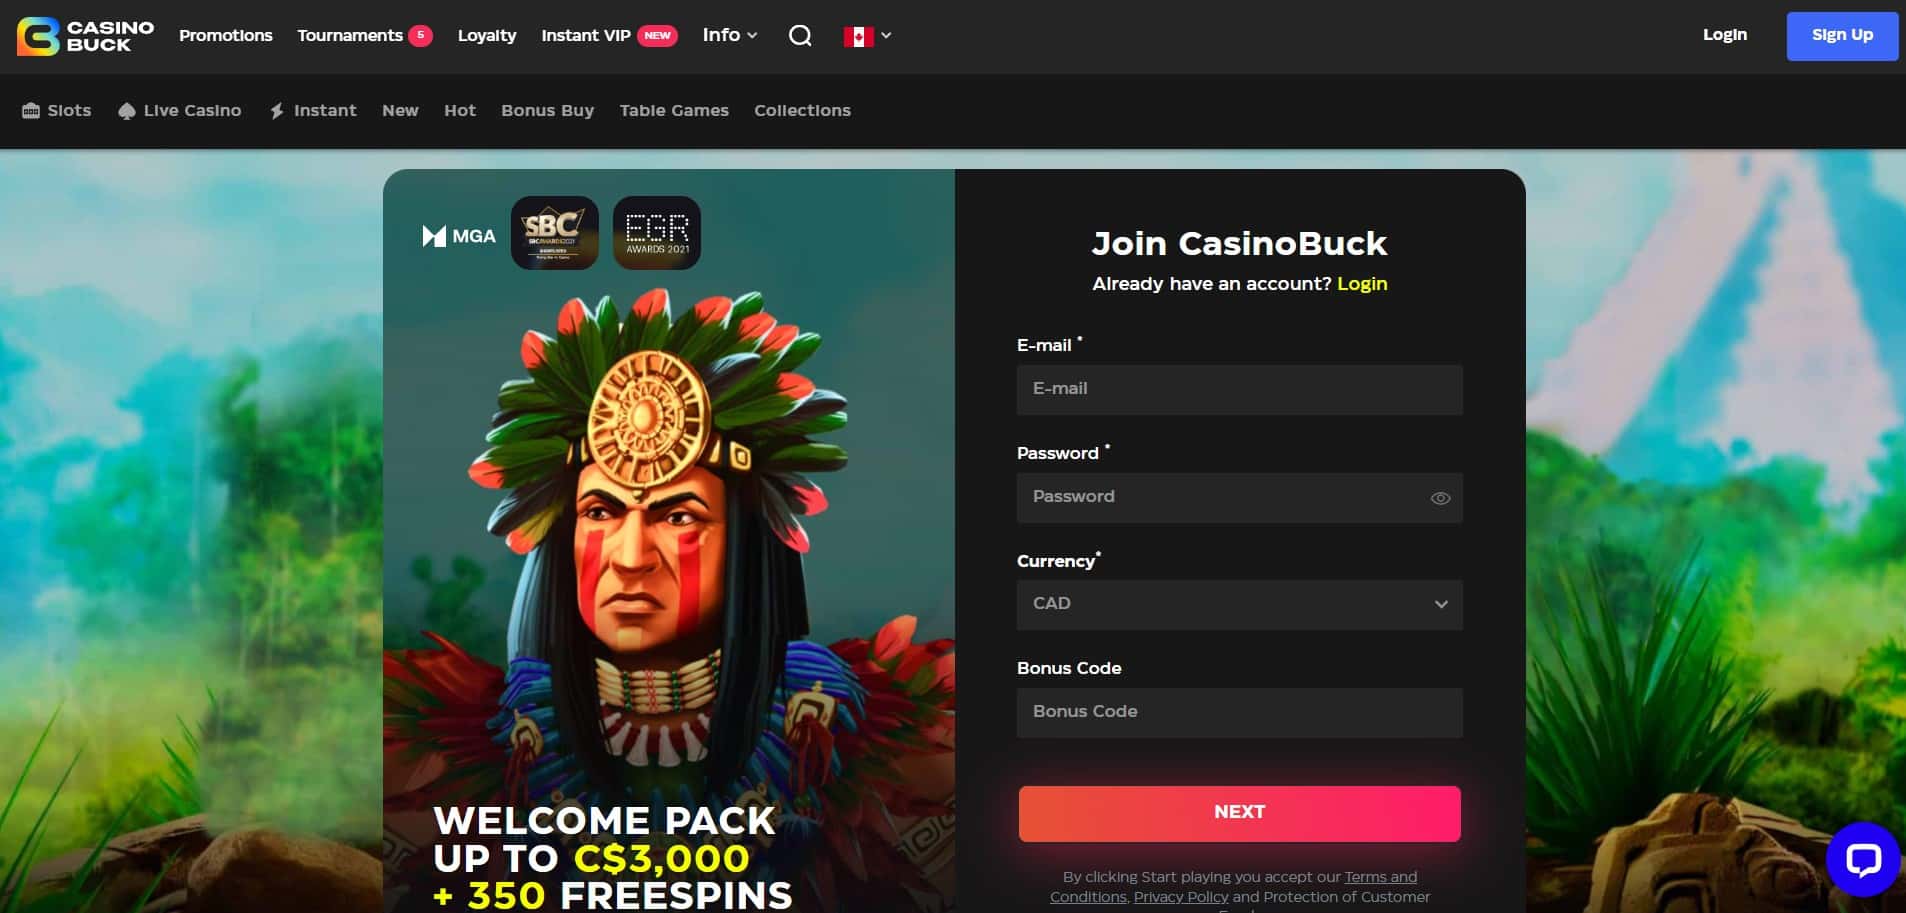Open live chat bubble icon
This screenshot has height=913, width=1906.
tap(1863, 859)
